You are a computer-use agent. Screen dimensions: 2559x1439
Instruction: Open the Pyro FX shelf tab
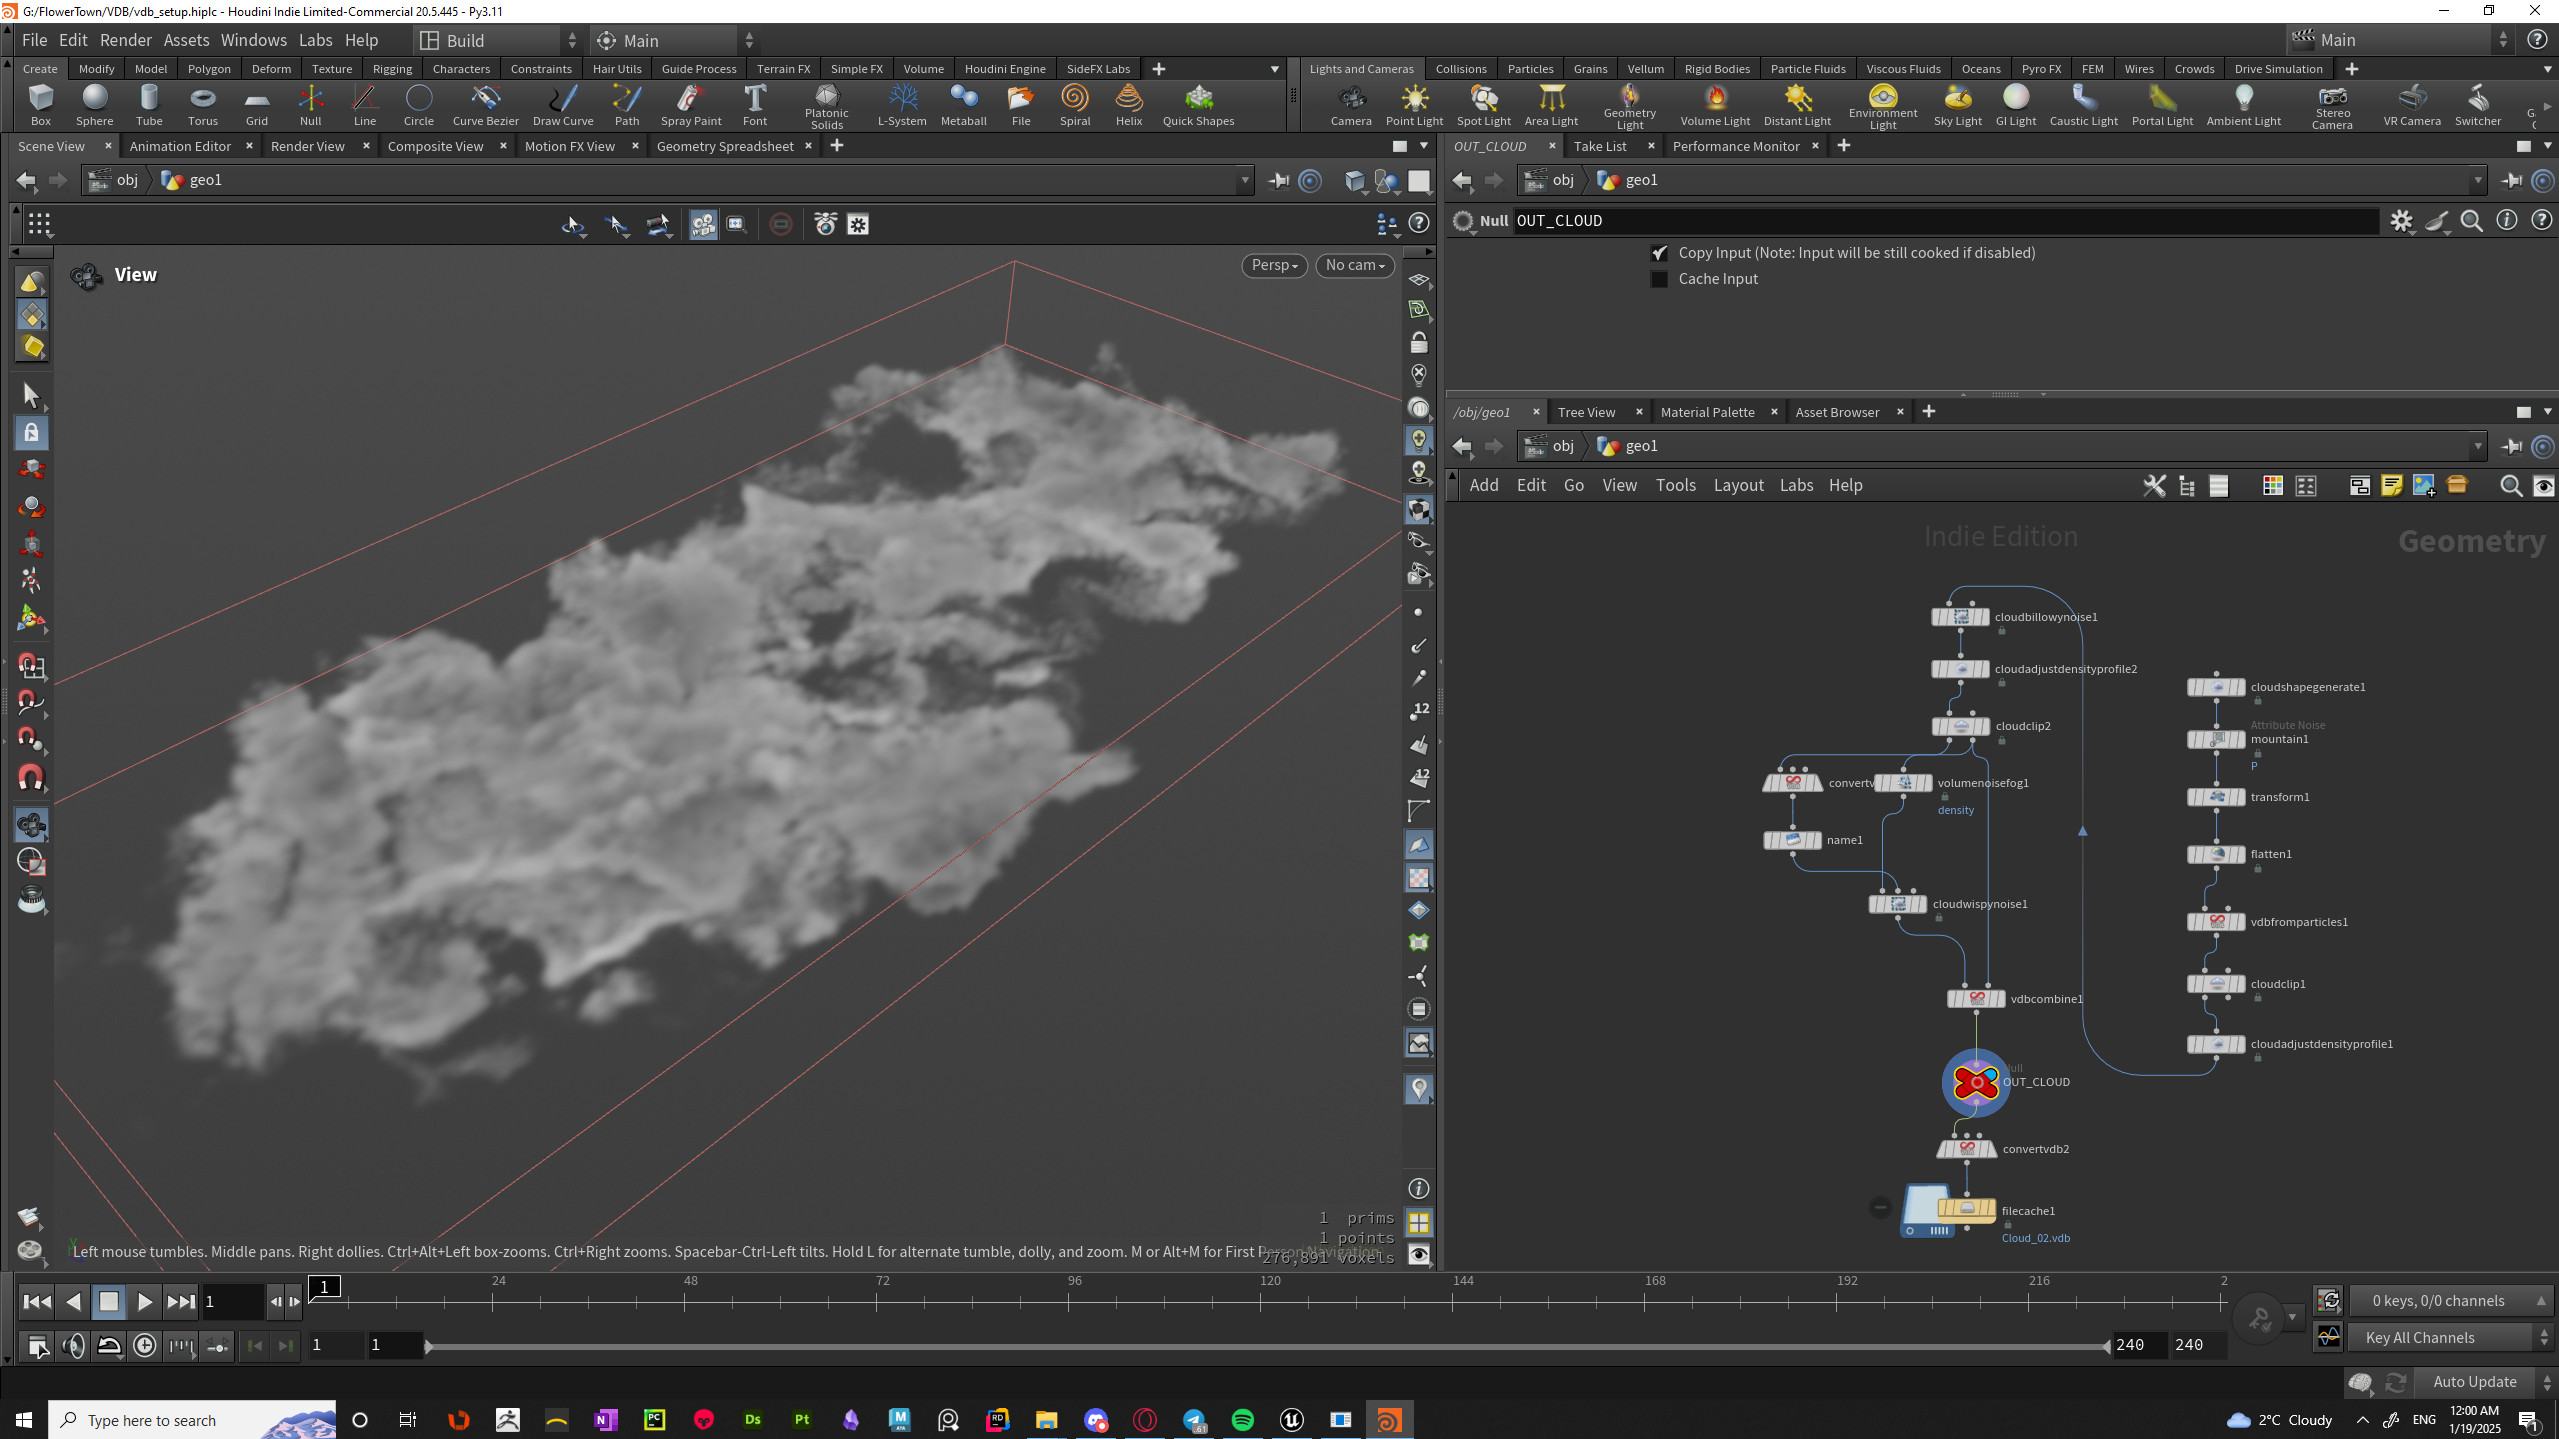tap(2040, 69)
